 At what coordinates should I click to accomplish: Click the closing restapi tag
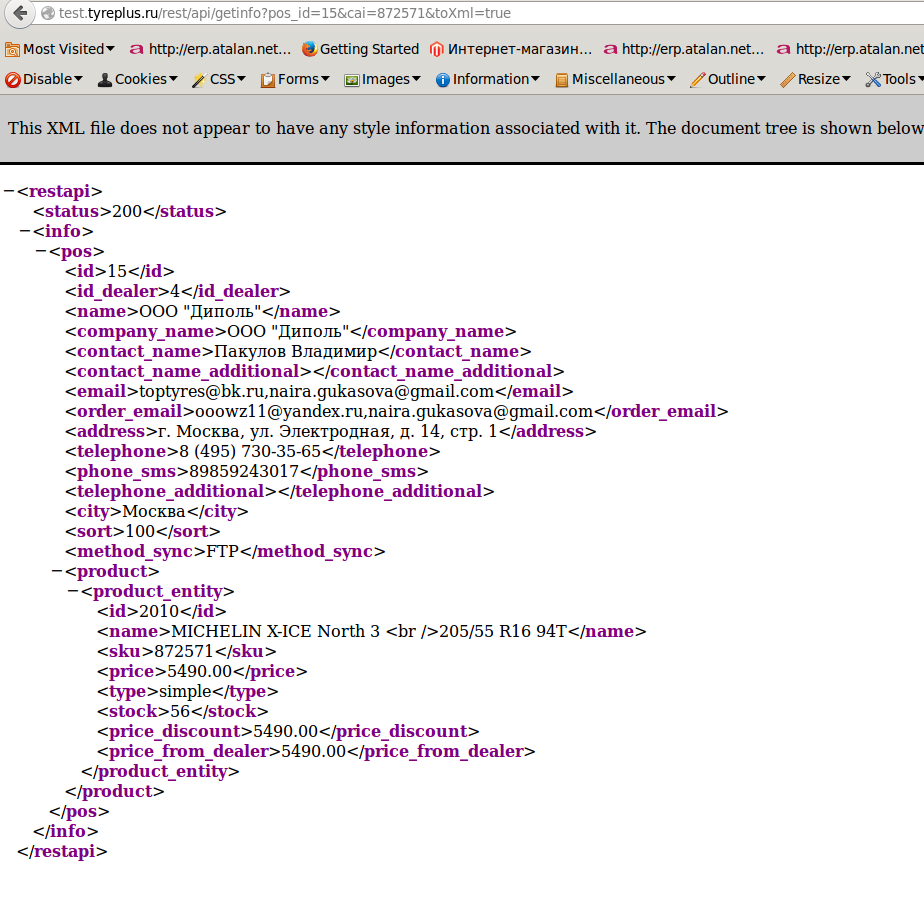click(x=62, y=851)
